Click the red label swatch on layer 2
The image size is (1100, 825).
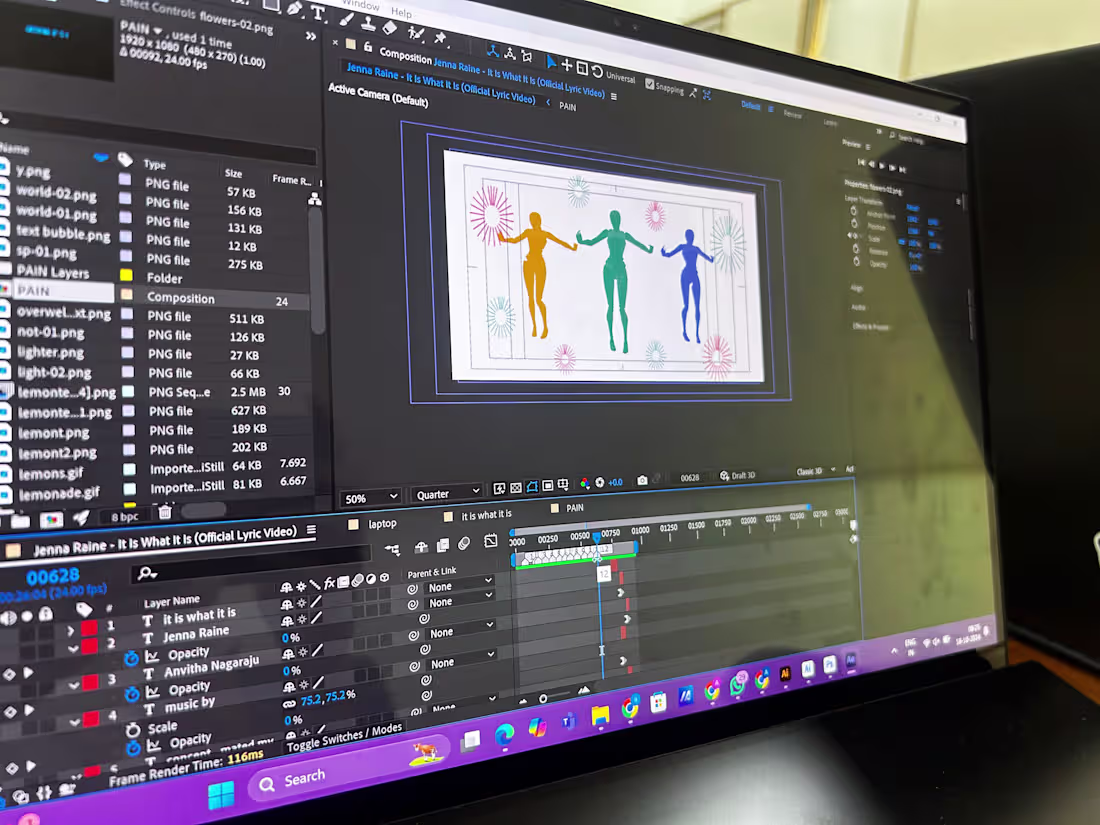coord(89,646)
